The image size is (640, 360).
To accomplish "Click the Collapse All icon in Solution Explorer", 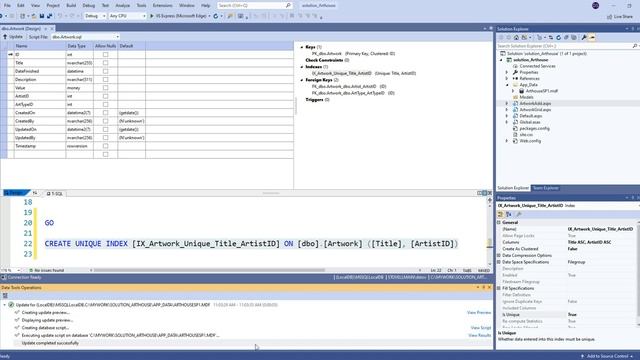I will [x=566, y=38].
